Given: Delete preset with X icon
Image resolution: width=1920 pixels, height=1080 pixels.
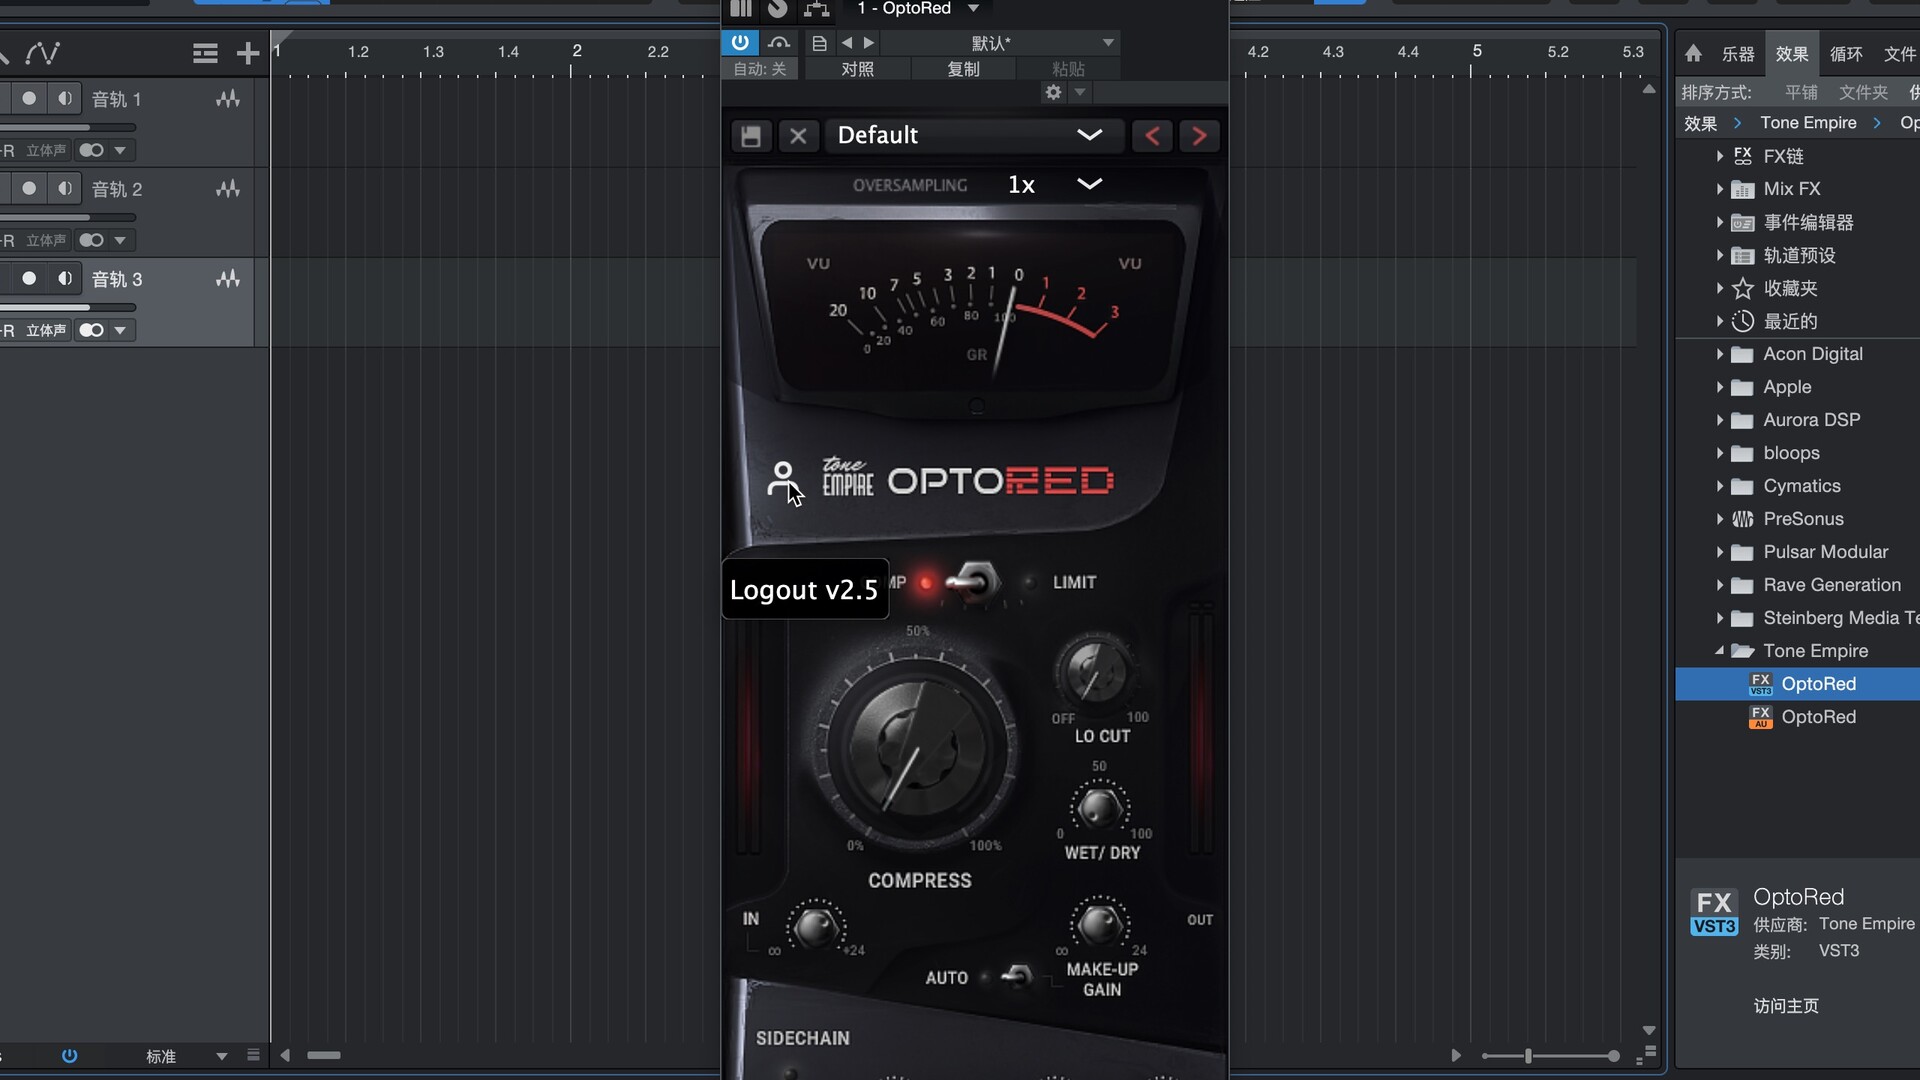Looking at the screenshot, I should coord(798,136).
